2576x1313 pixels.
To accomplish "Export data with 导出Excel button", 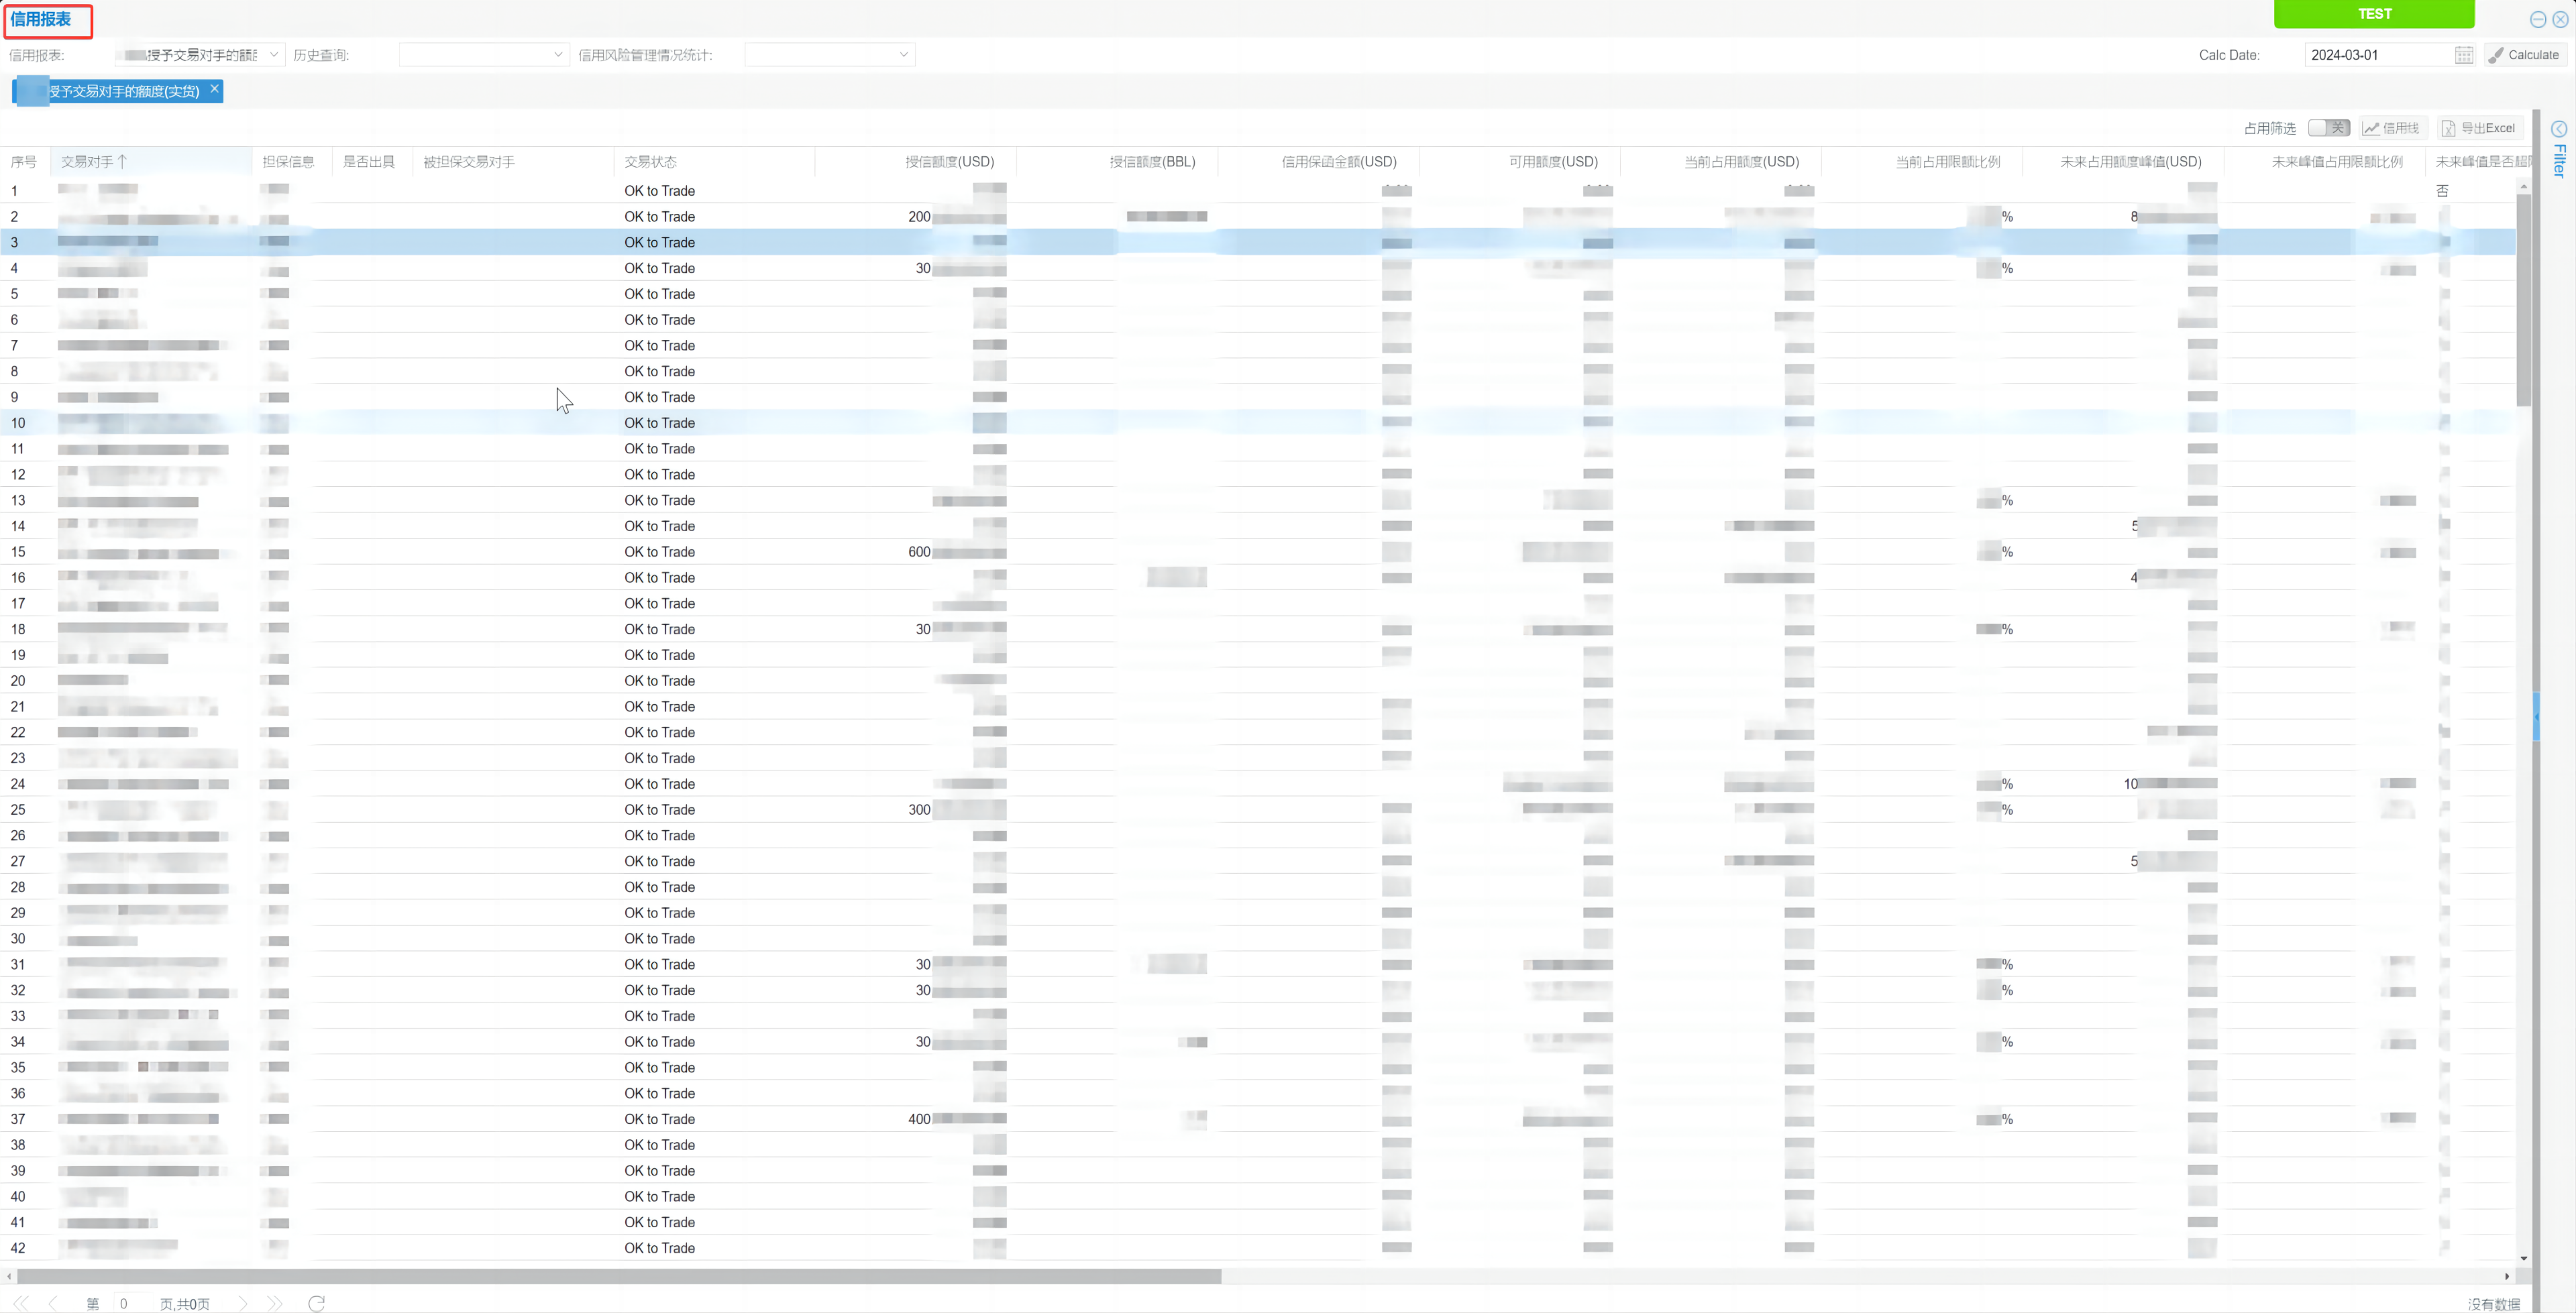I will [2479, 128].
